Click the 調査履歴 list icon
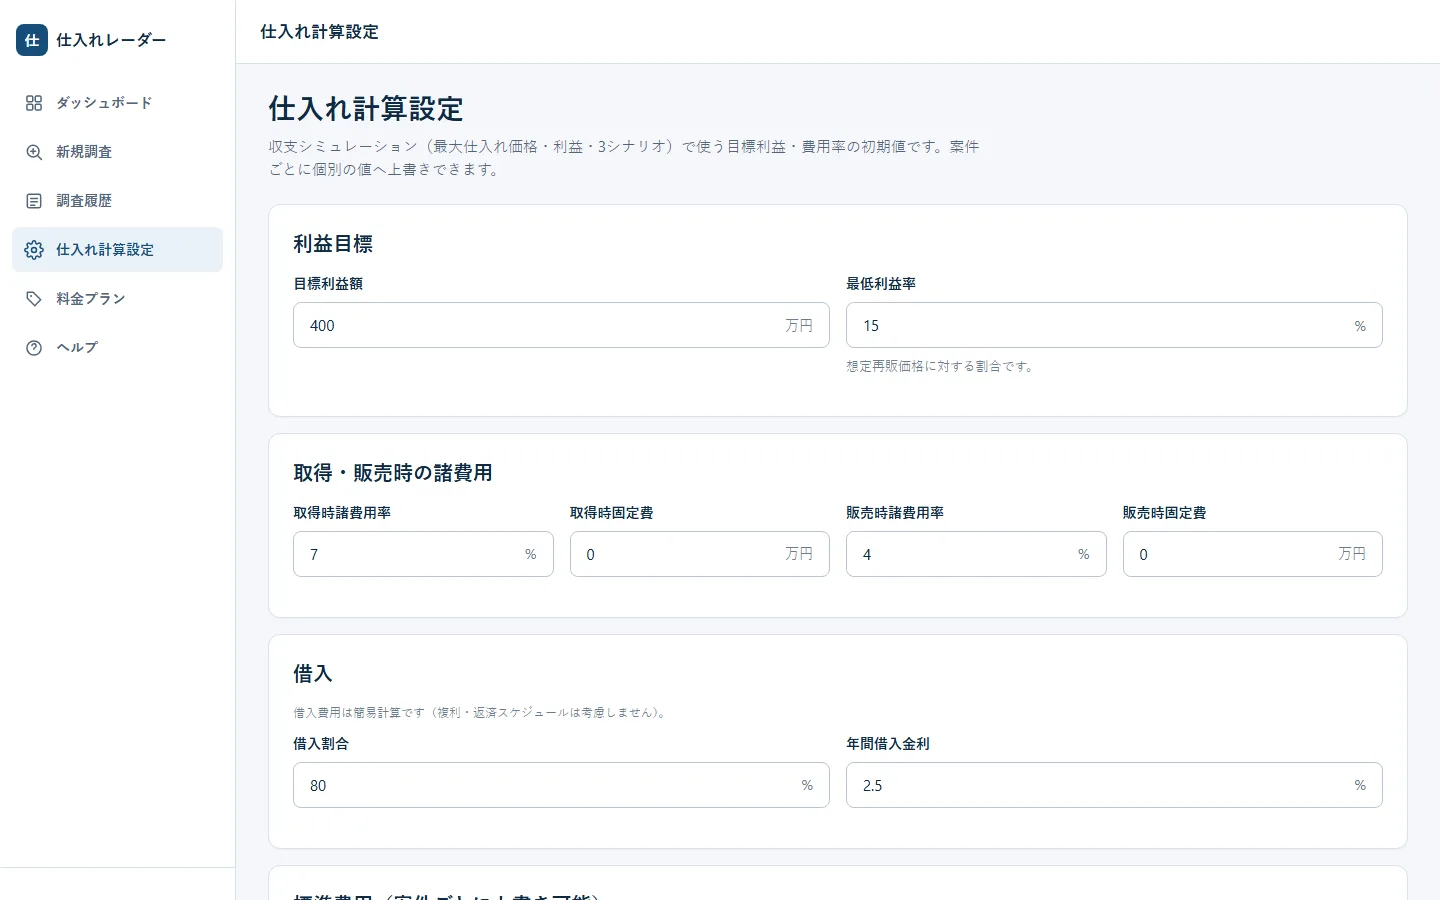The width and height of the screenshot is (1440, 900). [x=34, y=201]
